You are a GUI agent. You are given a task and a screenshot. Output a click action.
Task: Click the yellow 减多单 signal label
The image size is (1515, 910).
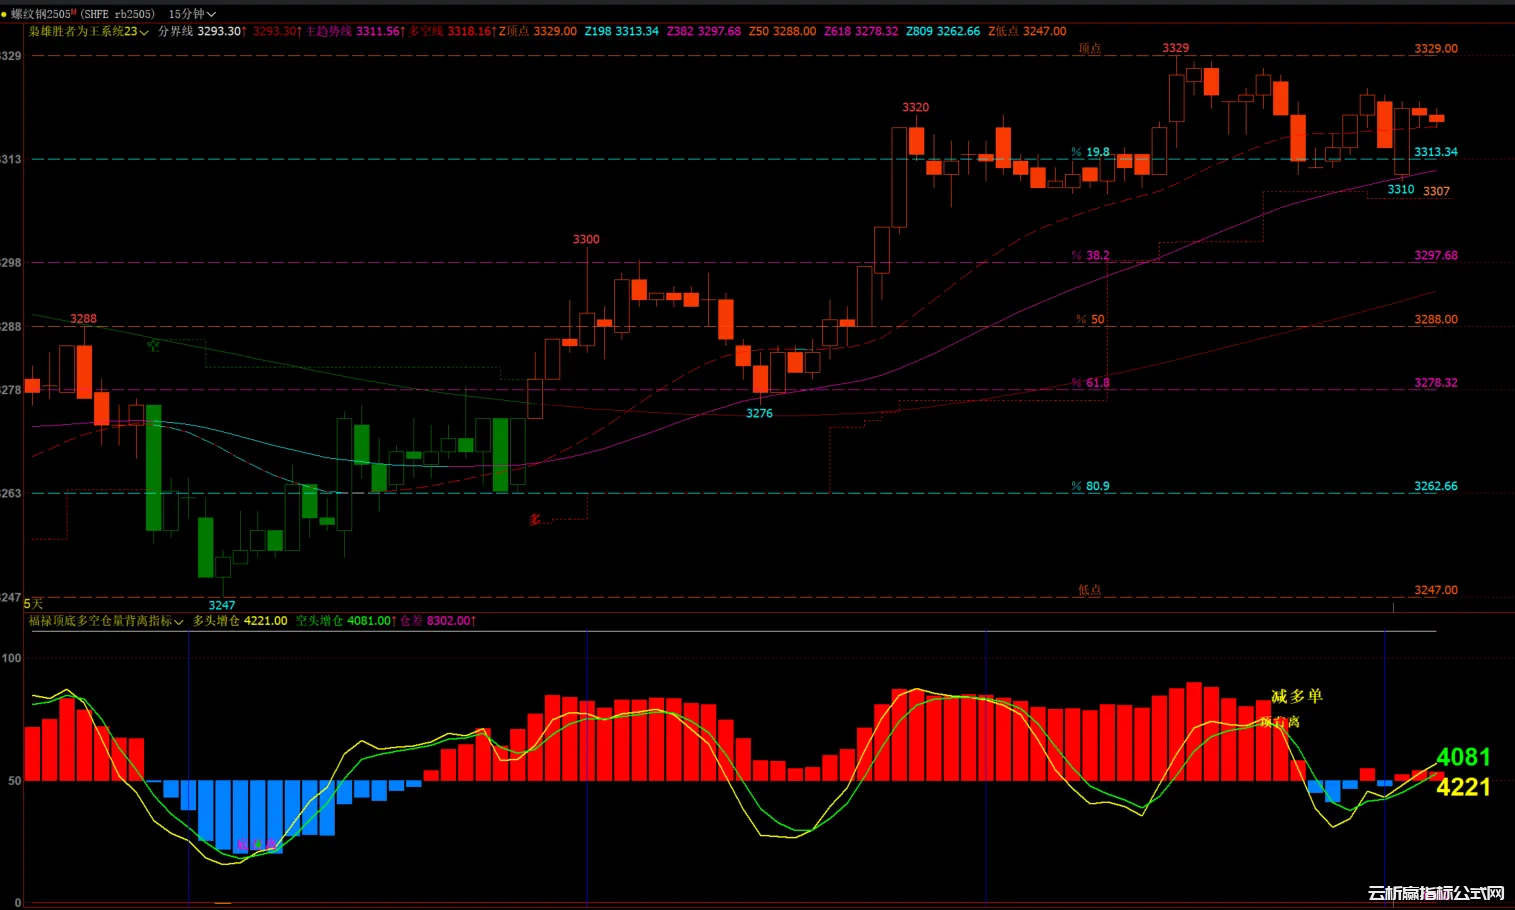click(x=1296, y=696)
